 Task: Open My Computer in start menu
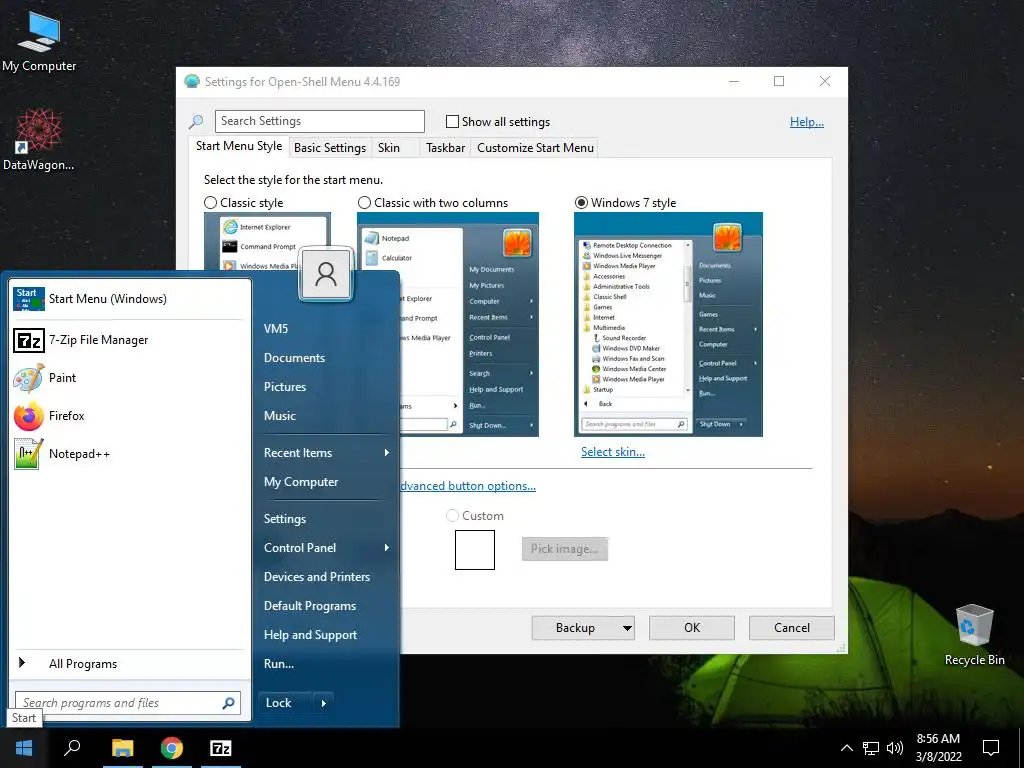tap(301, 482)
